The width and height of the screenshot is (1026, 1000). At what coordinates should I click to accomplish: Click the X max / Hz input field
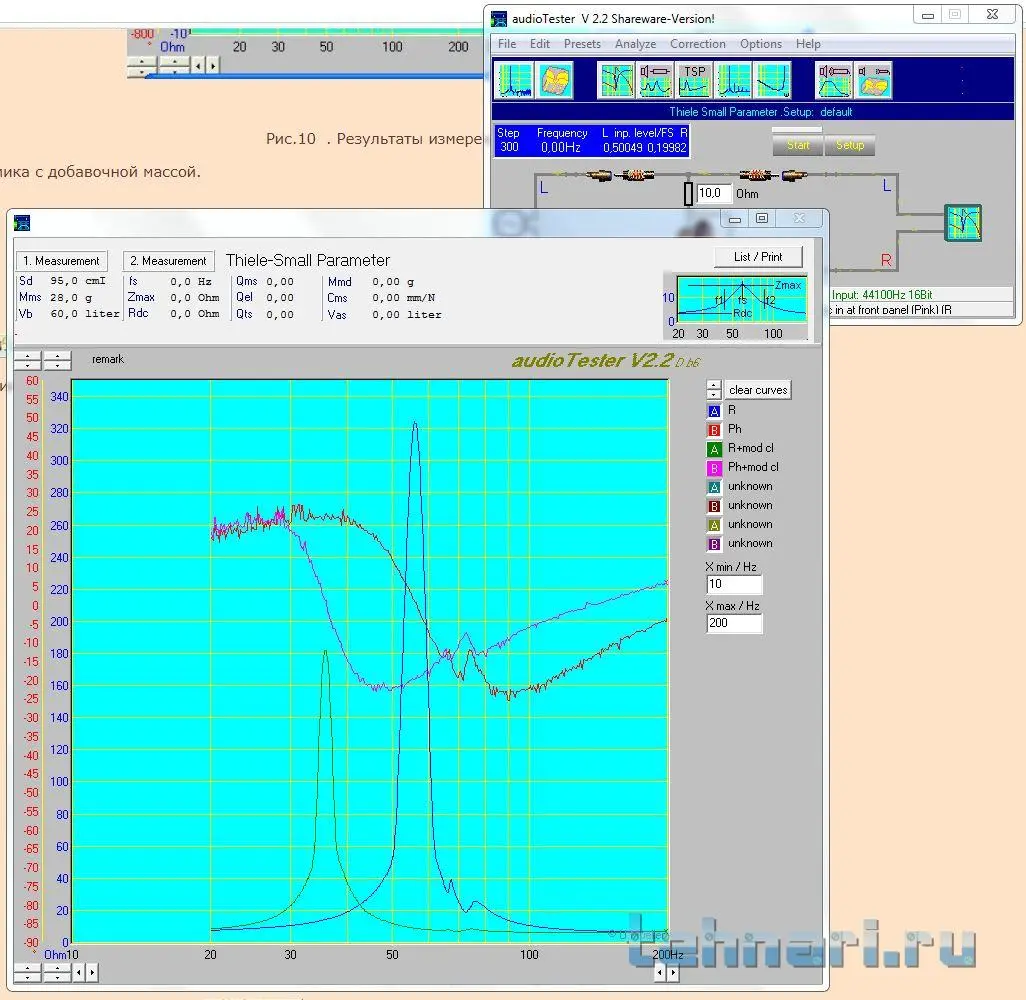[734, 623]
